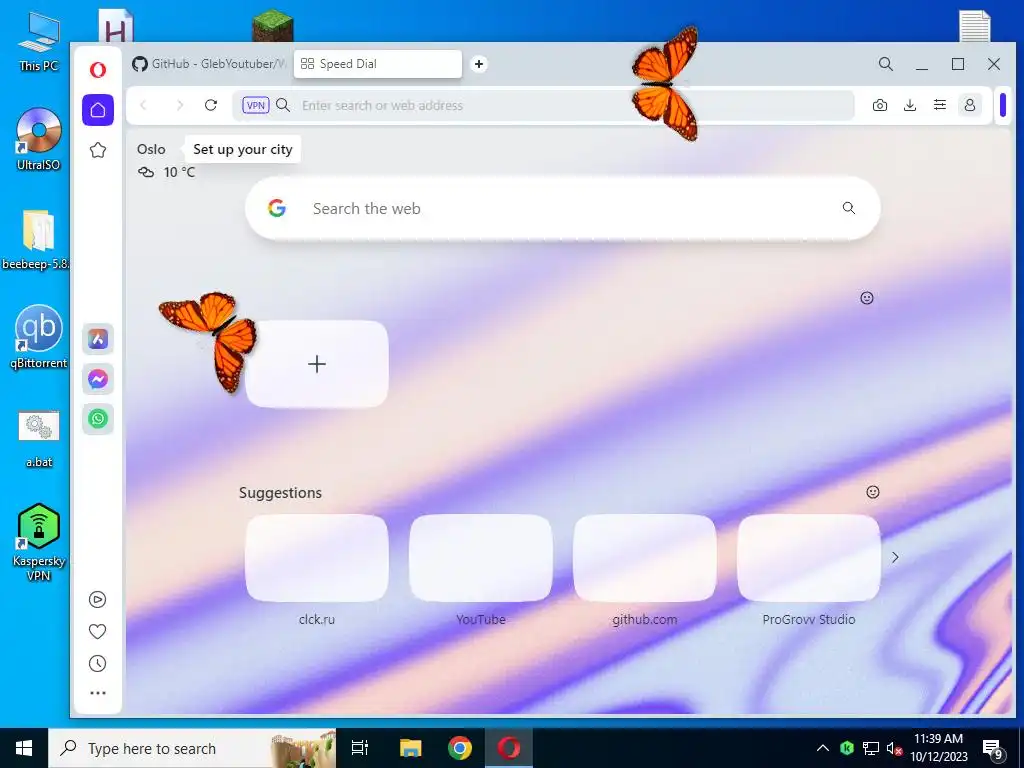1024x768 pixels.
Task: Open the Oslo weather widget
Action: [x=166, y=161]
